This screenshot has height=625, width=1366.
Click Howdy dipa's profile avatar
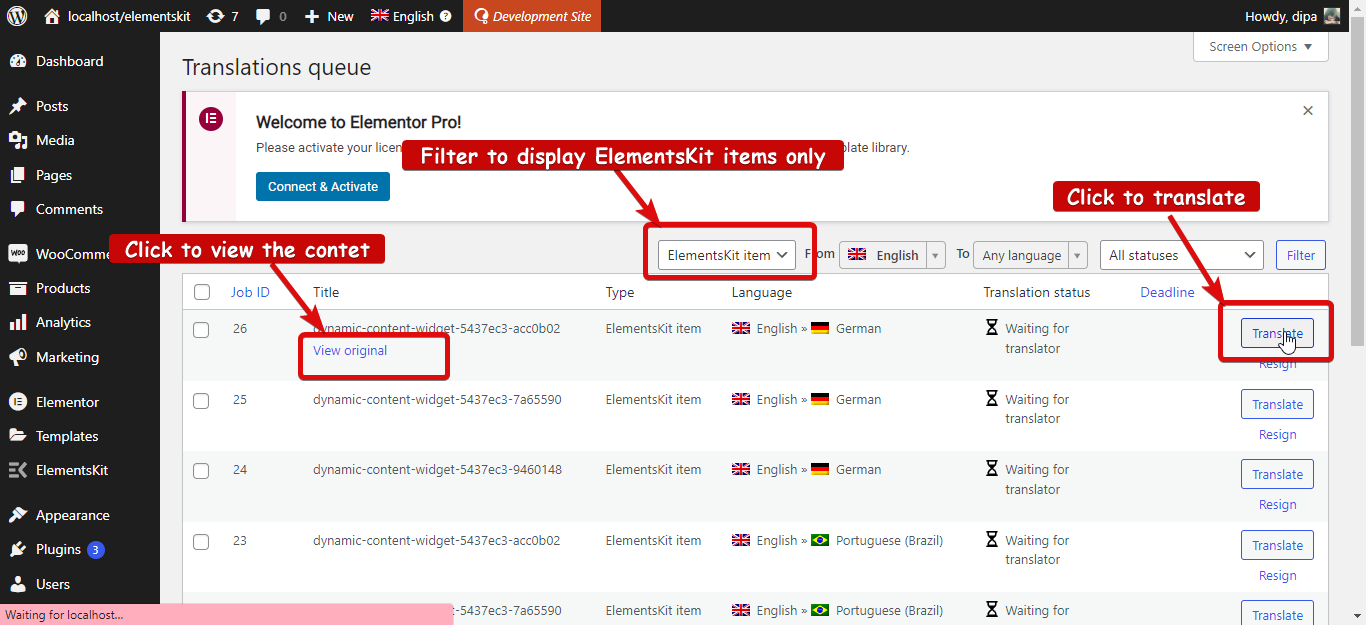click(x=1330, y=15)
